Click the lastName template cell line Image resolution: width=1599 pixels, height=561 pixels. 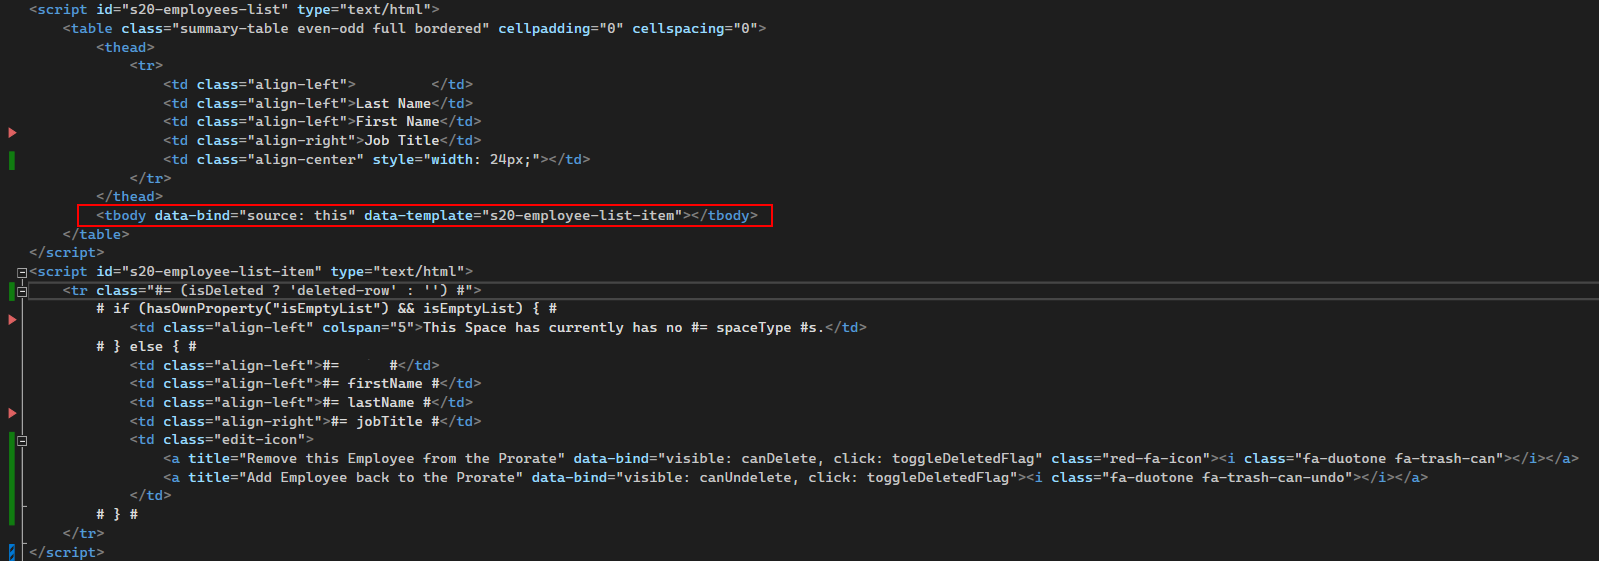tap(301, 403)
